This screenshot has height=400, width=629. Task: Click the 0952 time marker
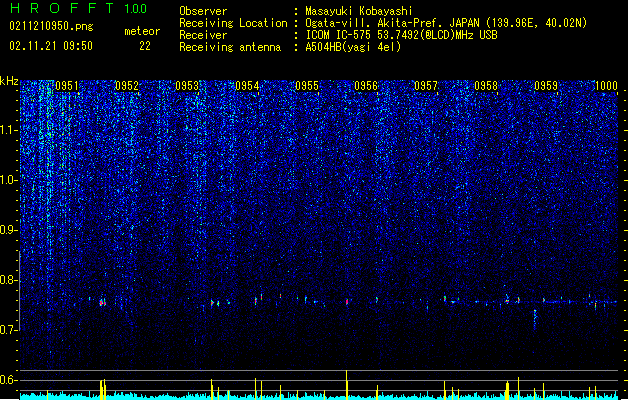[x=127, y=86]
